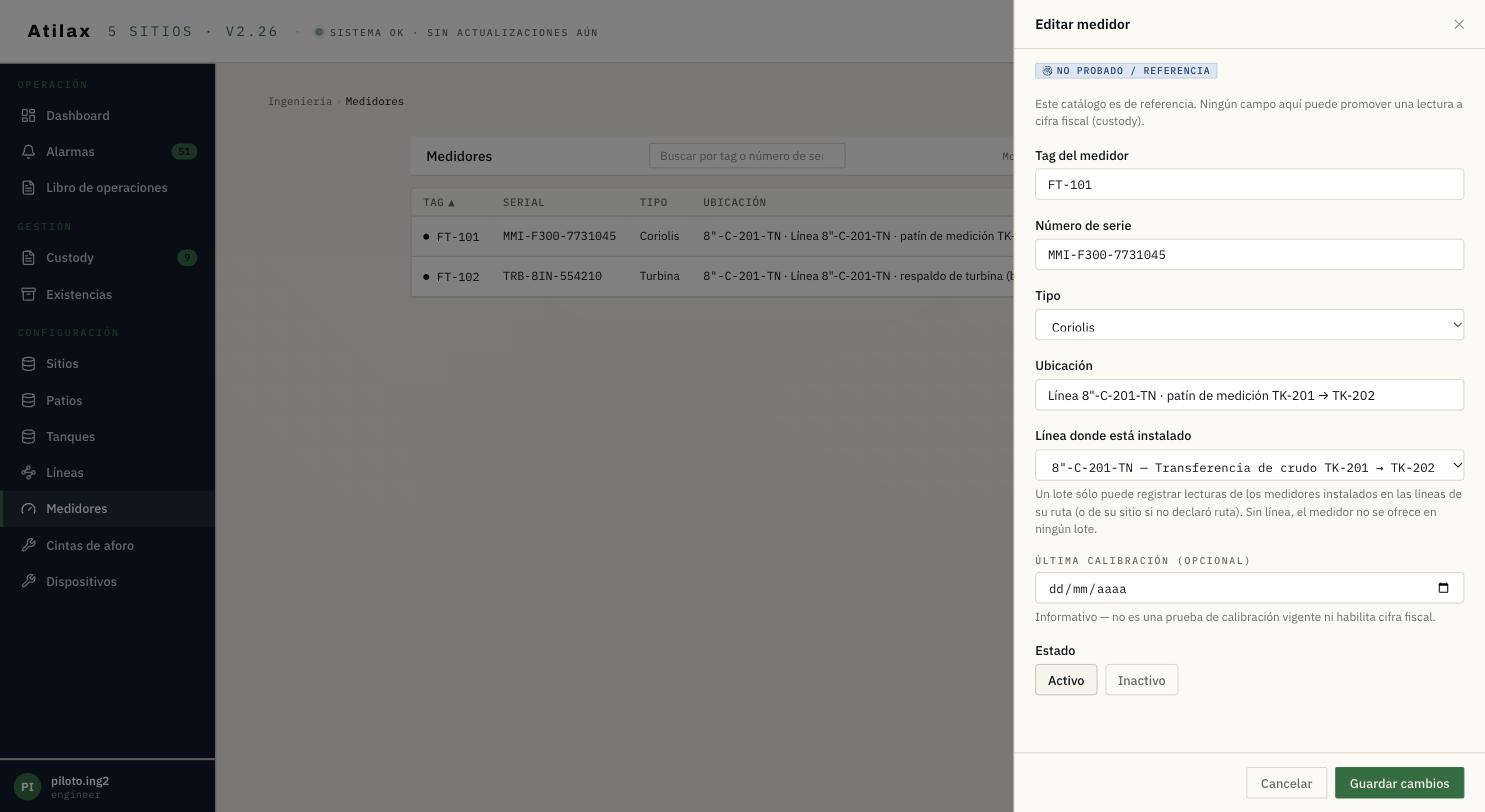
Task: Open Alarmas in the sidebar
Action: pos(107,152)
